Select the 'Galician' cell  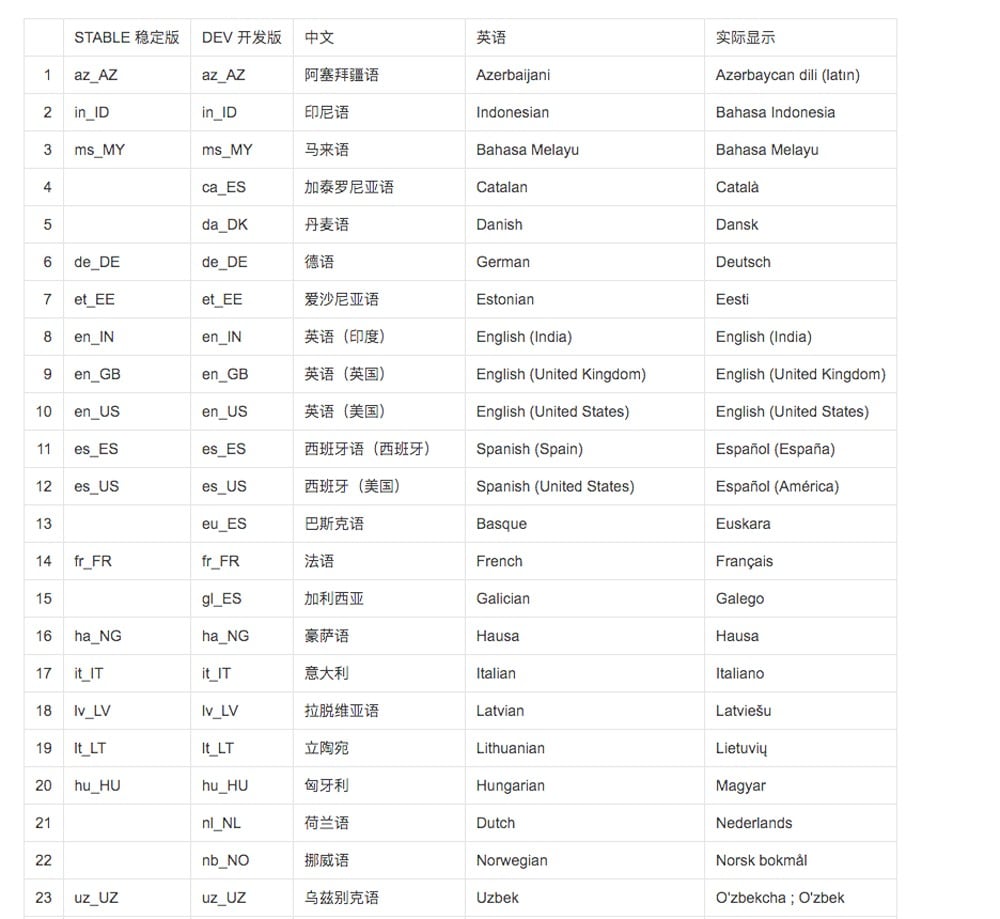(x=585, y=599)
